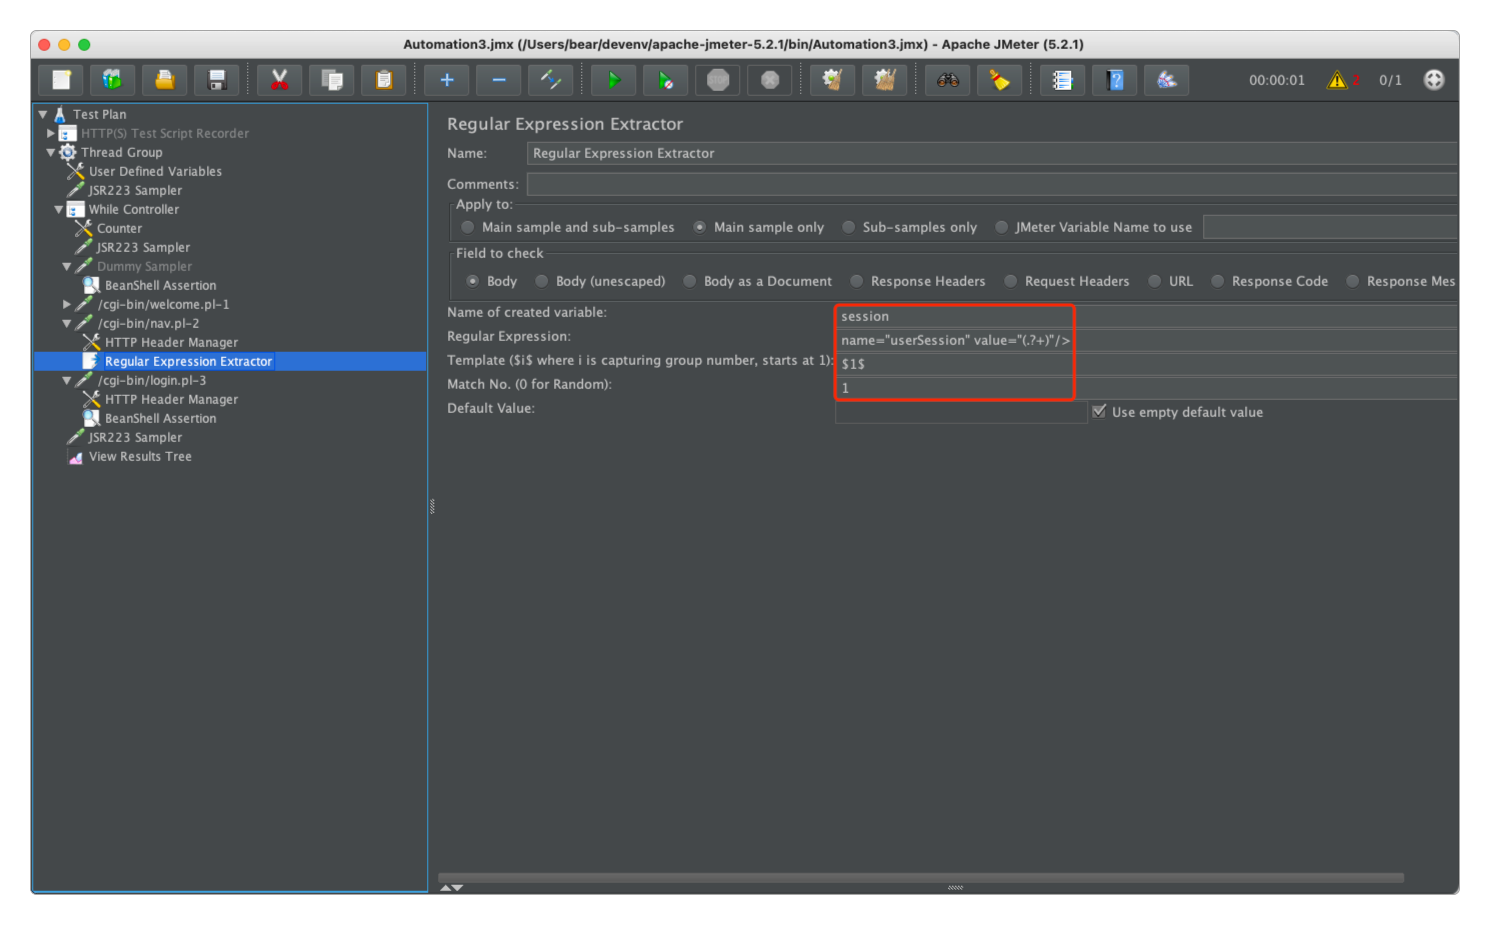
Task: Expand the /cgi-bin/welcome.pl-1 node
Action: click(x=67, y=304)
